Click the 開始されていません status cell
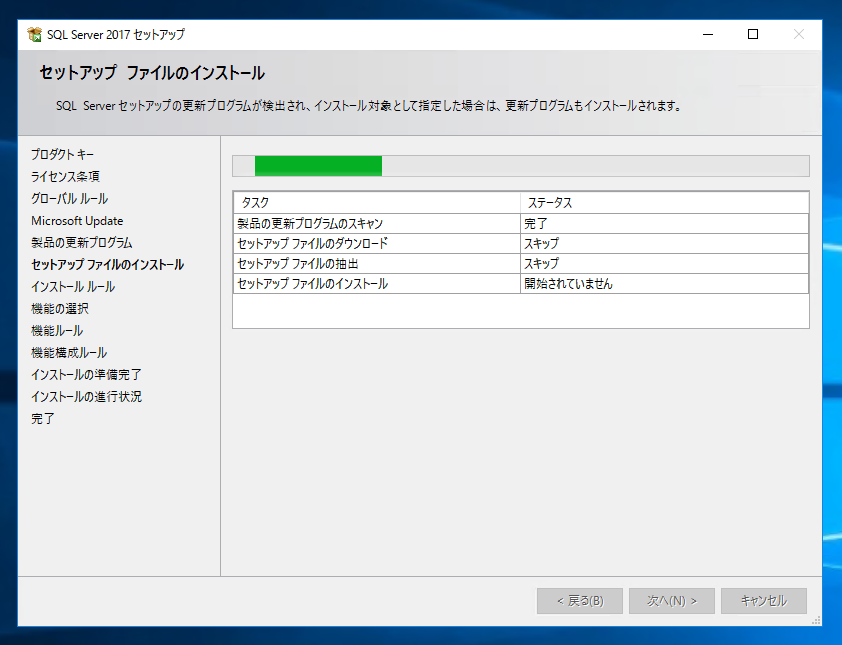This screenshot has width=842, height=645. point(664,284)
